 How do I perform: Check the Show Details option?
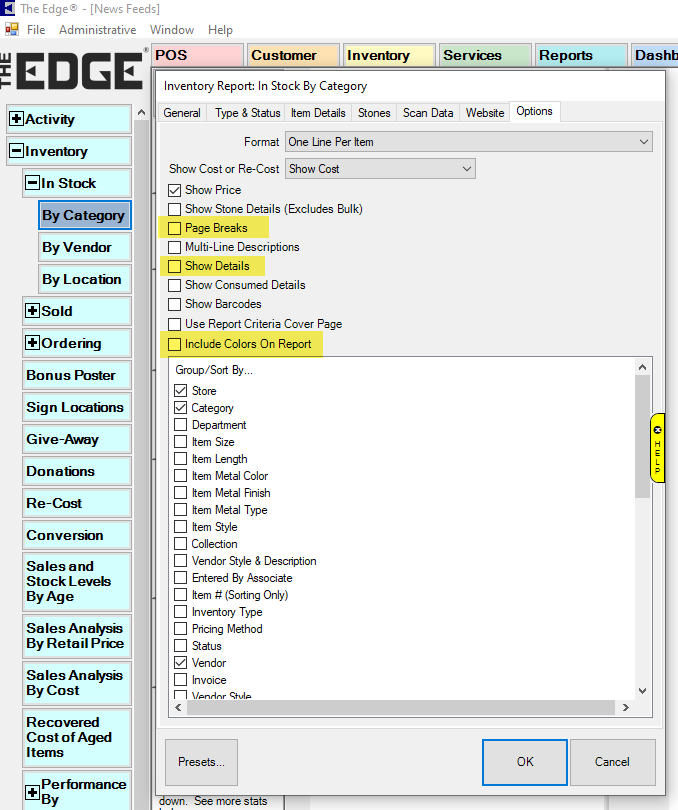point(175,266)
